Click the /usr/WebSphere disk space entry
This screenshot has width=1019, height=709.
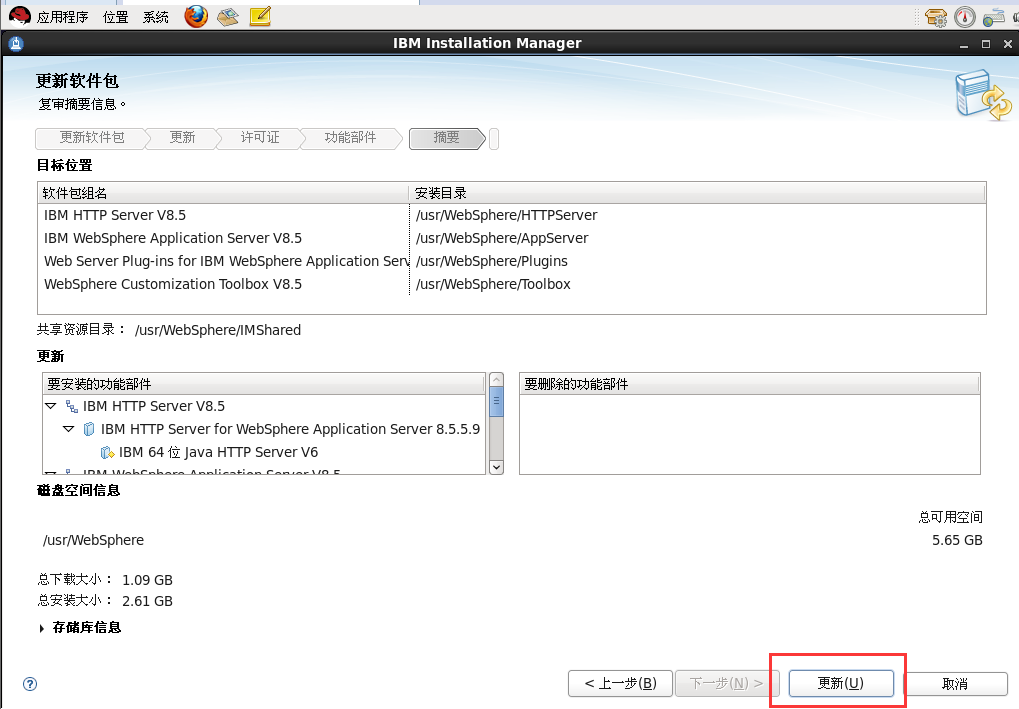[x=94, y=541]
